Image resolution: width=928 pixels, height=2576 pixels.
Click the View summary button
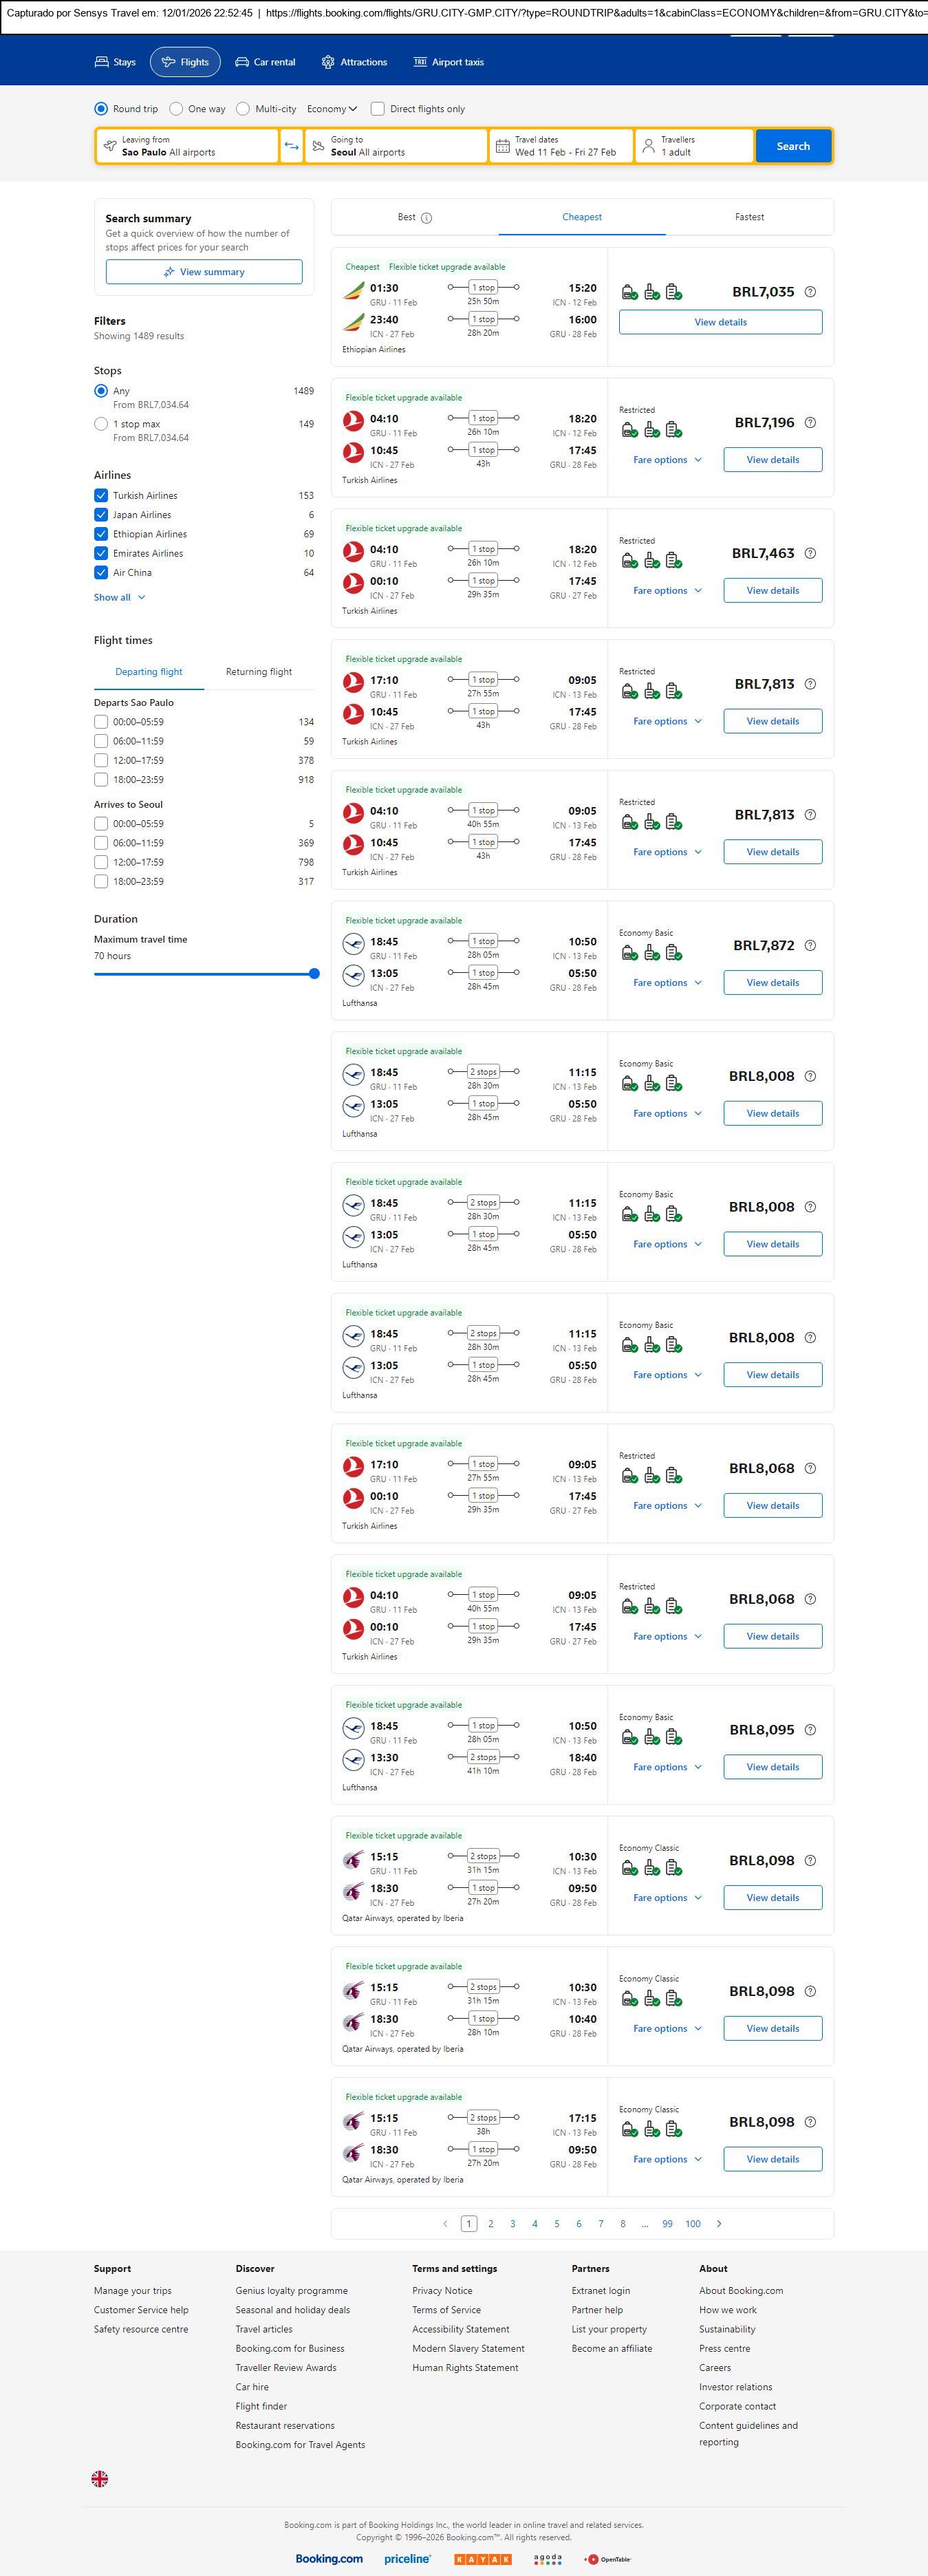tap(204, 272)
